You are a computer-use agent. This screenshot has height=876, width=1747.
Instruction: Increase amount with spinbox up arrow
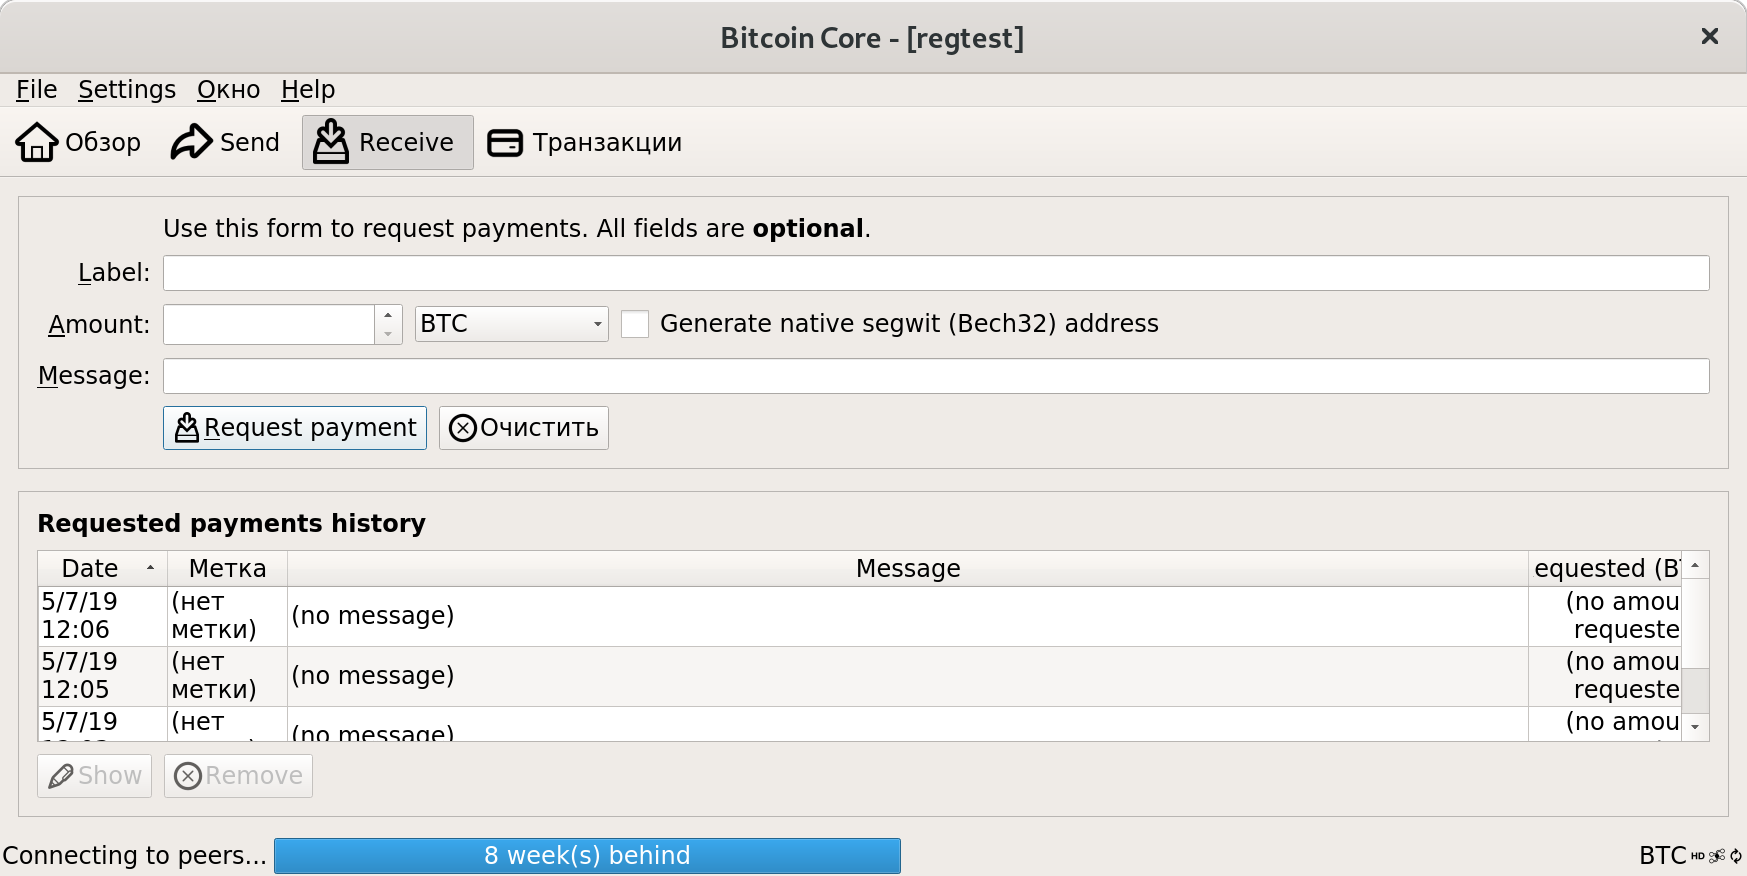[389, 315]
